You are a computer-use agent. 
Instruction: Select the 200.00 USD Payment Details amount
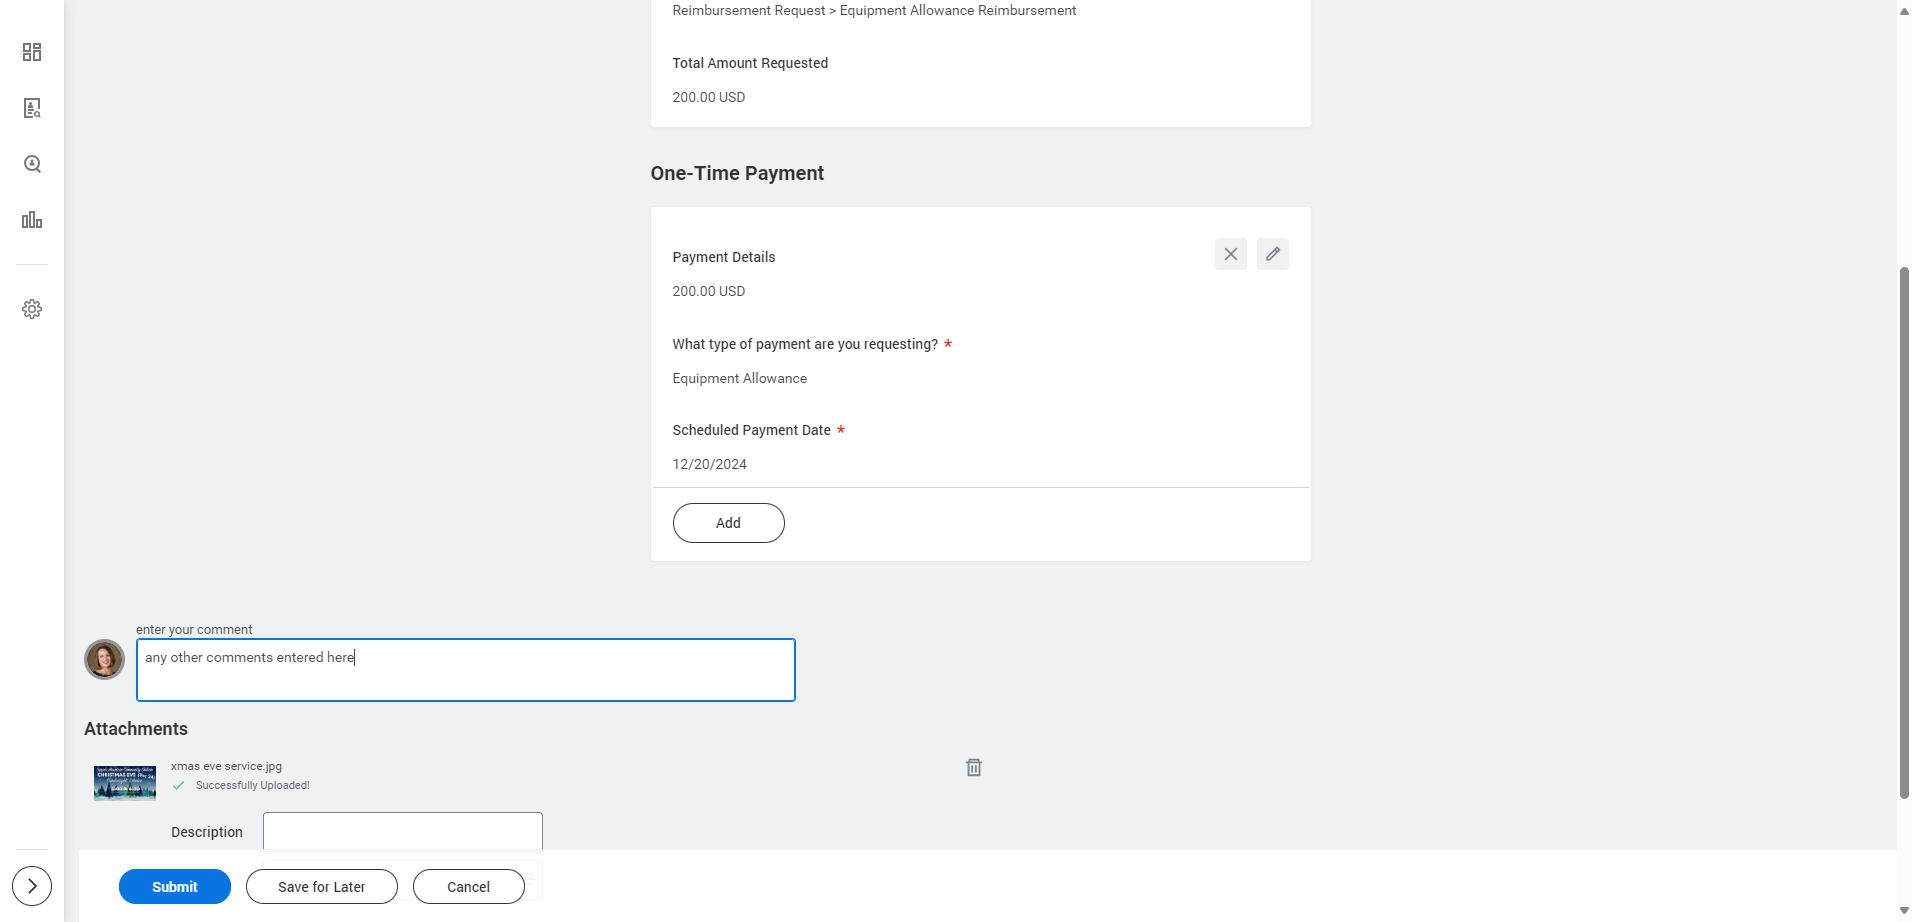click(709, 291)
